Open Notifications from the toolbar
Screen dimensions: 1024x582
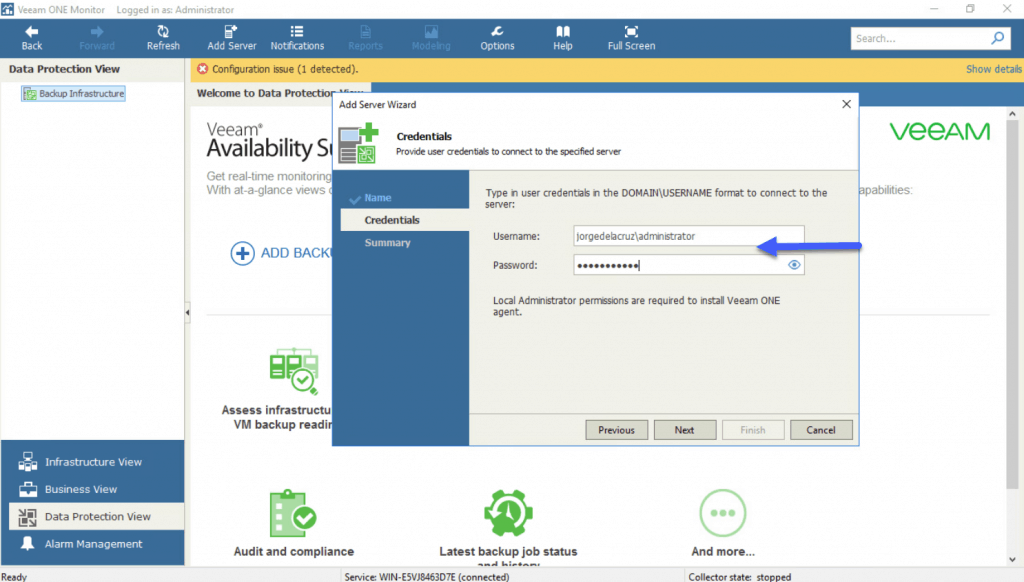tap(297, 32)
